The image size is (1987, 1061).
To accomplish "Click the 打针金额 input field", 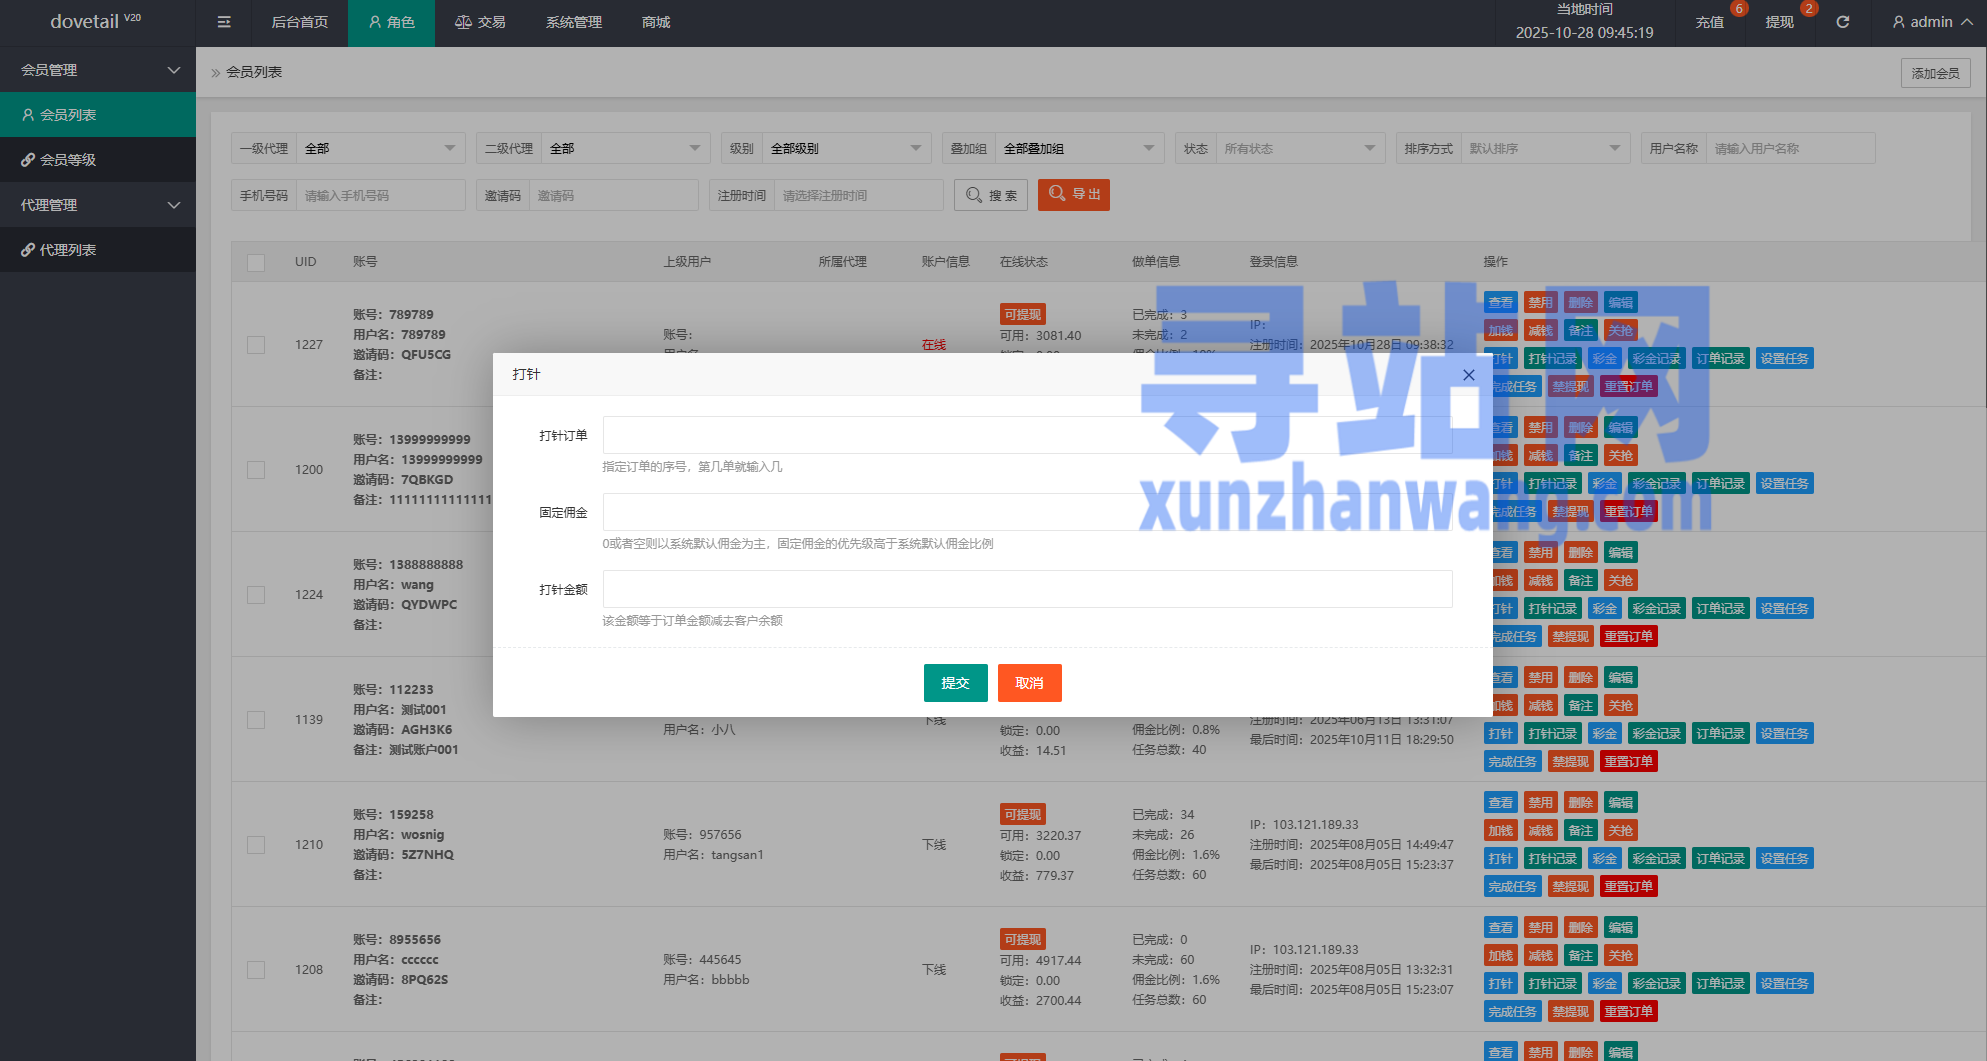I will point(1027,589).
